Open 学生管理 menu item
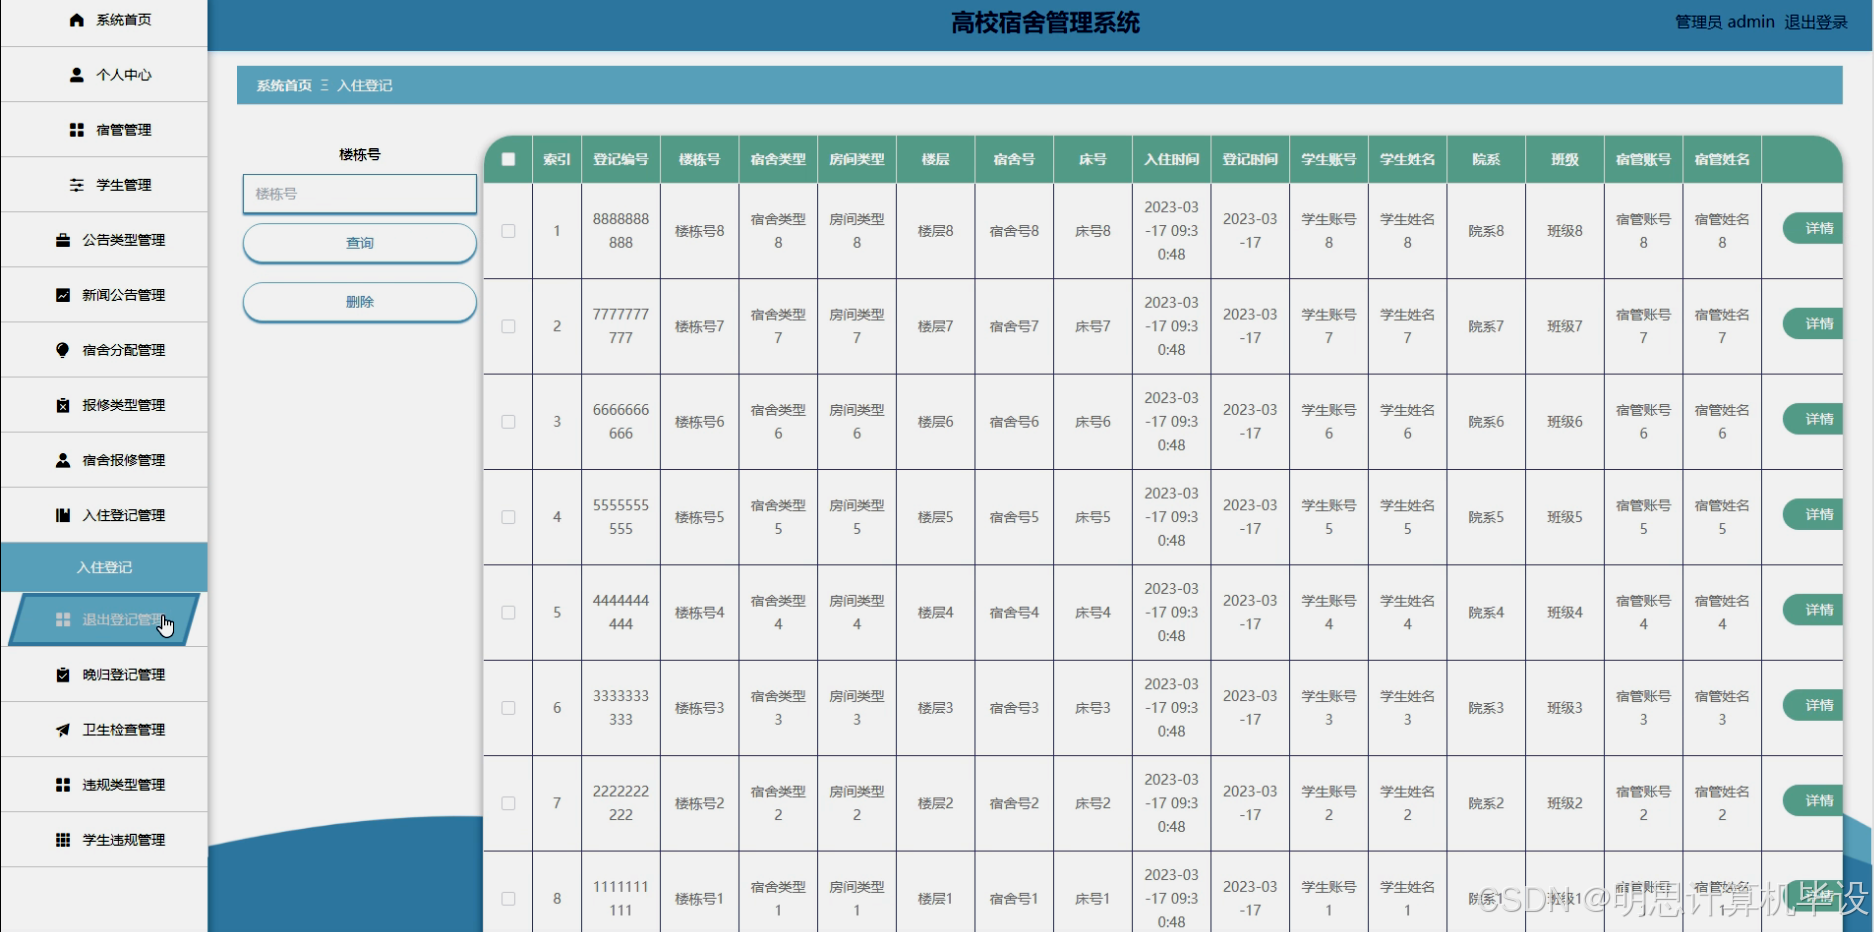The width and height of the screenshot is (1874, 932). click(x=104, y=185)
